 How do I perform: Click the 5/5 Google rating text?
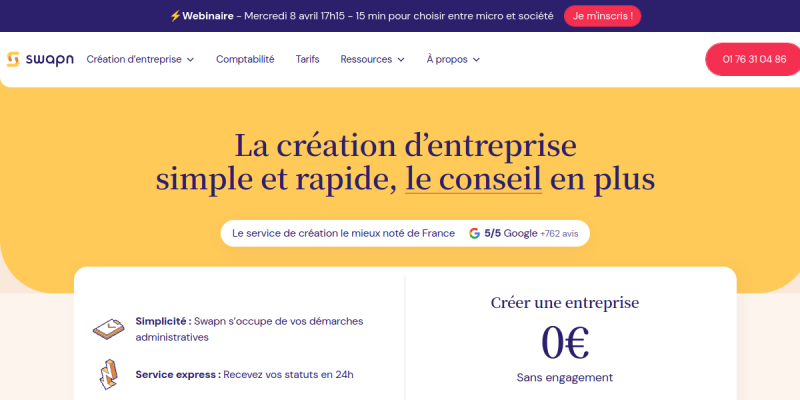point(511,233)
